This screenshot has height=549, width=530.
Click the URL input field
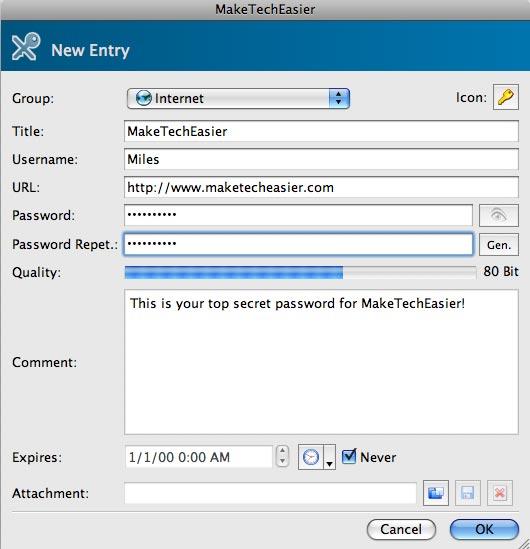click(x=321, y=187)
